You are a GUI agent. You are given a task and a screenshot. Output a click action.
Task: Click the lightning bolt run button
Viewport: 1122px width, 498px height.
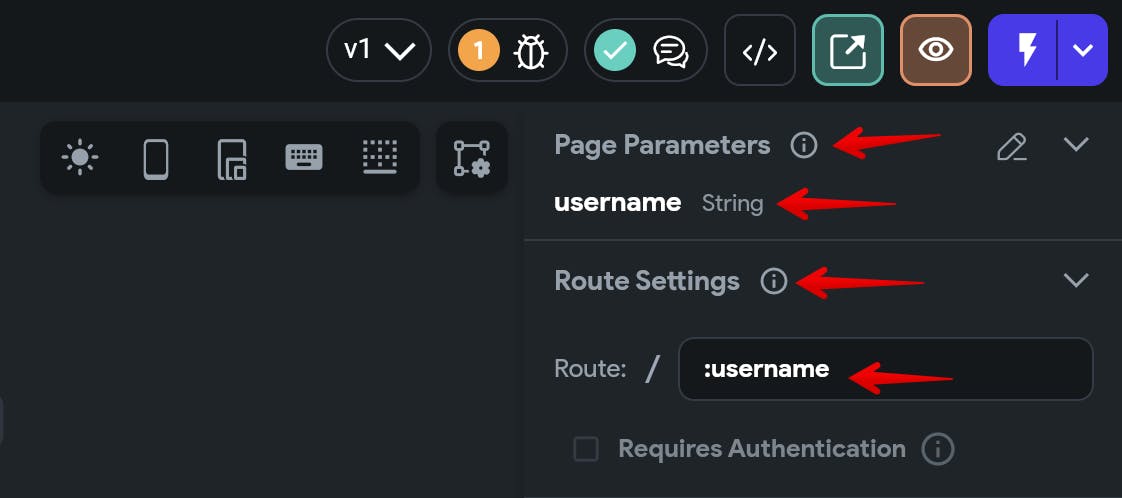[1023, 50]
